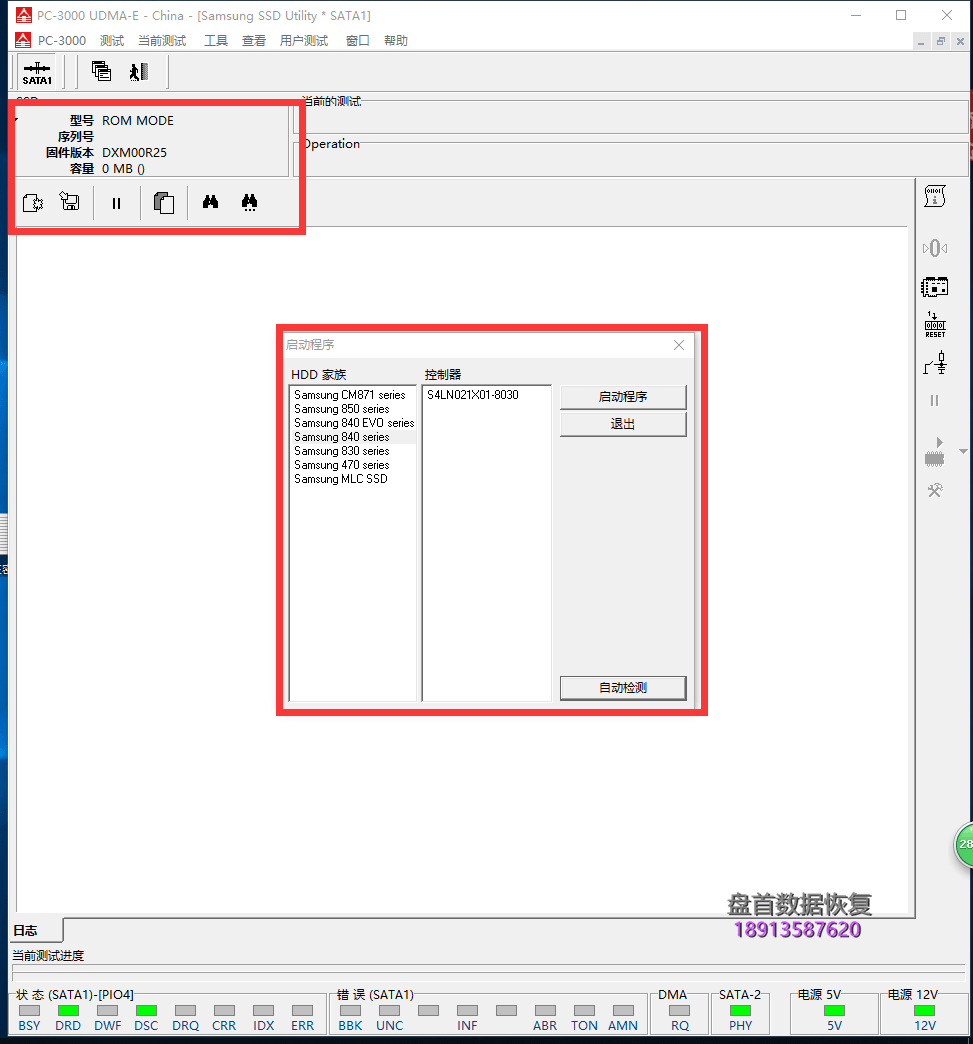Click the BSY status indicator
973x1044 pixels.
pos(29,1011)
